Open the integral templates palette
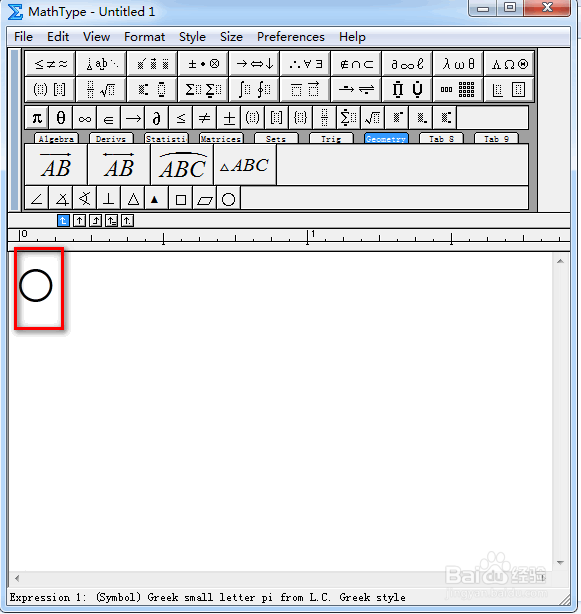The width and height of the screenshot is (581, 614). point(254,89)
